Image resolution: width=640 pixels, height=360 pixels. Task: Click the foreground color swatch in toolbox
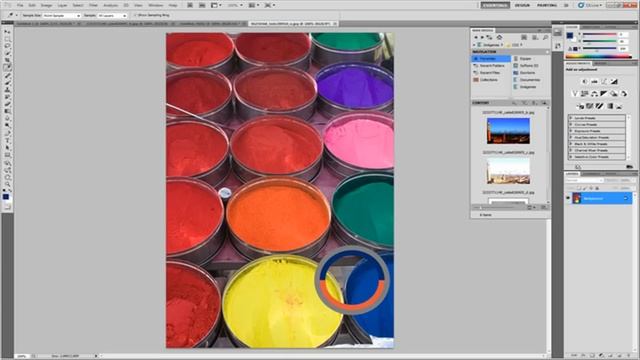point(6,197)
